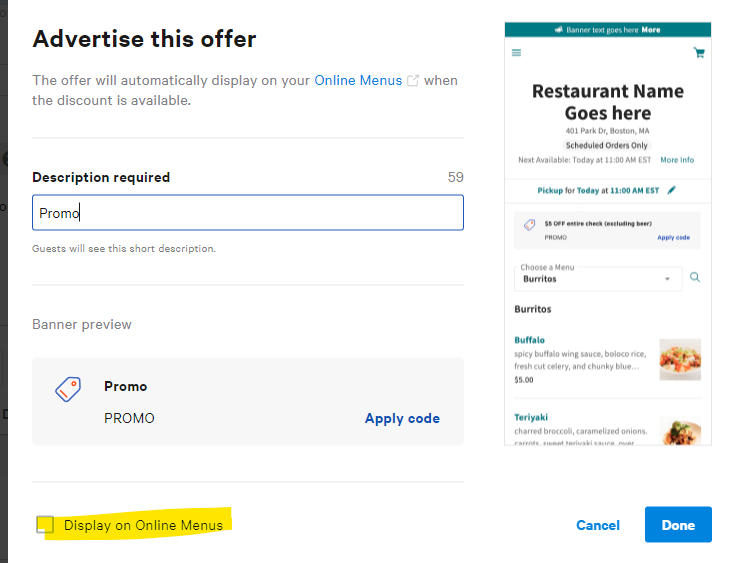Click the hamburger menu icon in preview
Screen dimensions: 731x563
tap(516, 53)
